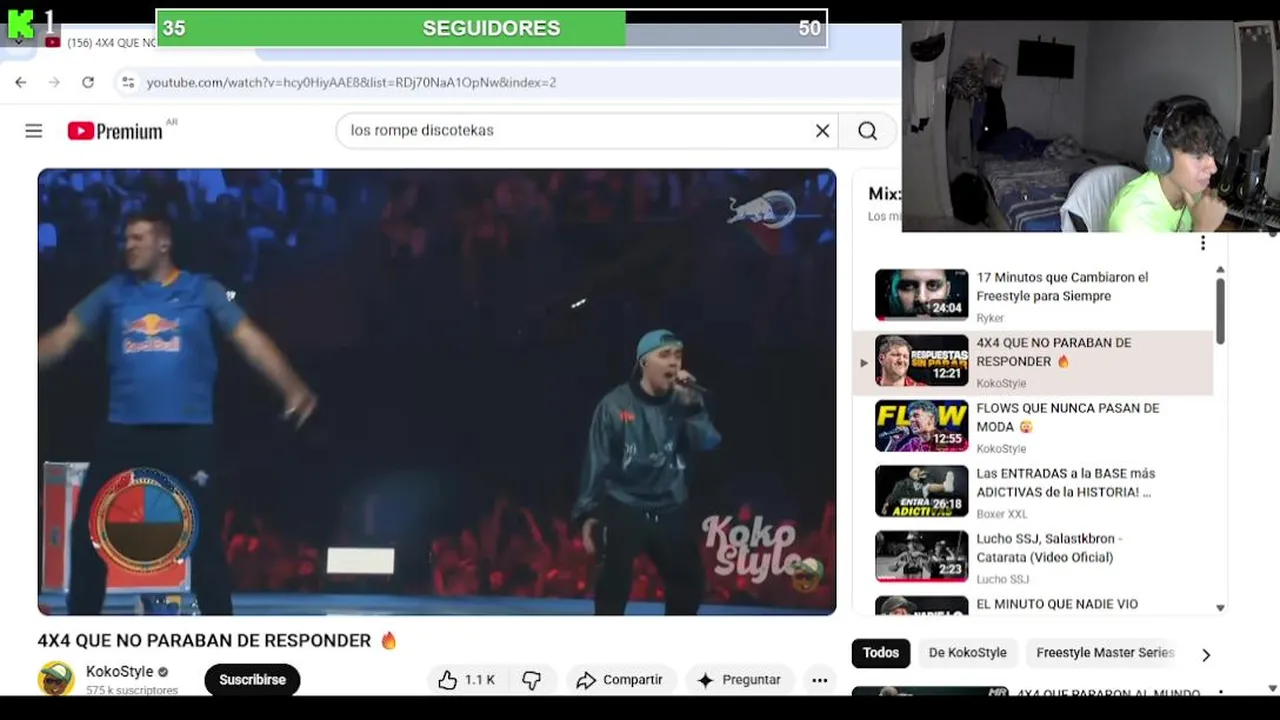The width and height of the screenshot is (1280, 720).
Task: Play 'Las ENTRADAS a la BASE' thumbnail
Action: coord(922,491)
